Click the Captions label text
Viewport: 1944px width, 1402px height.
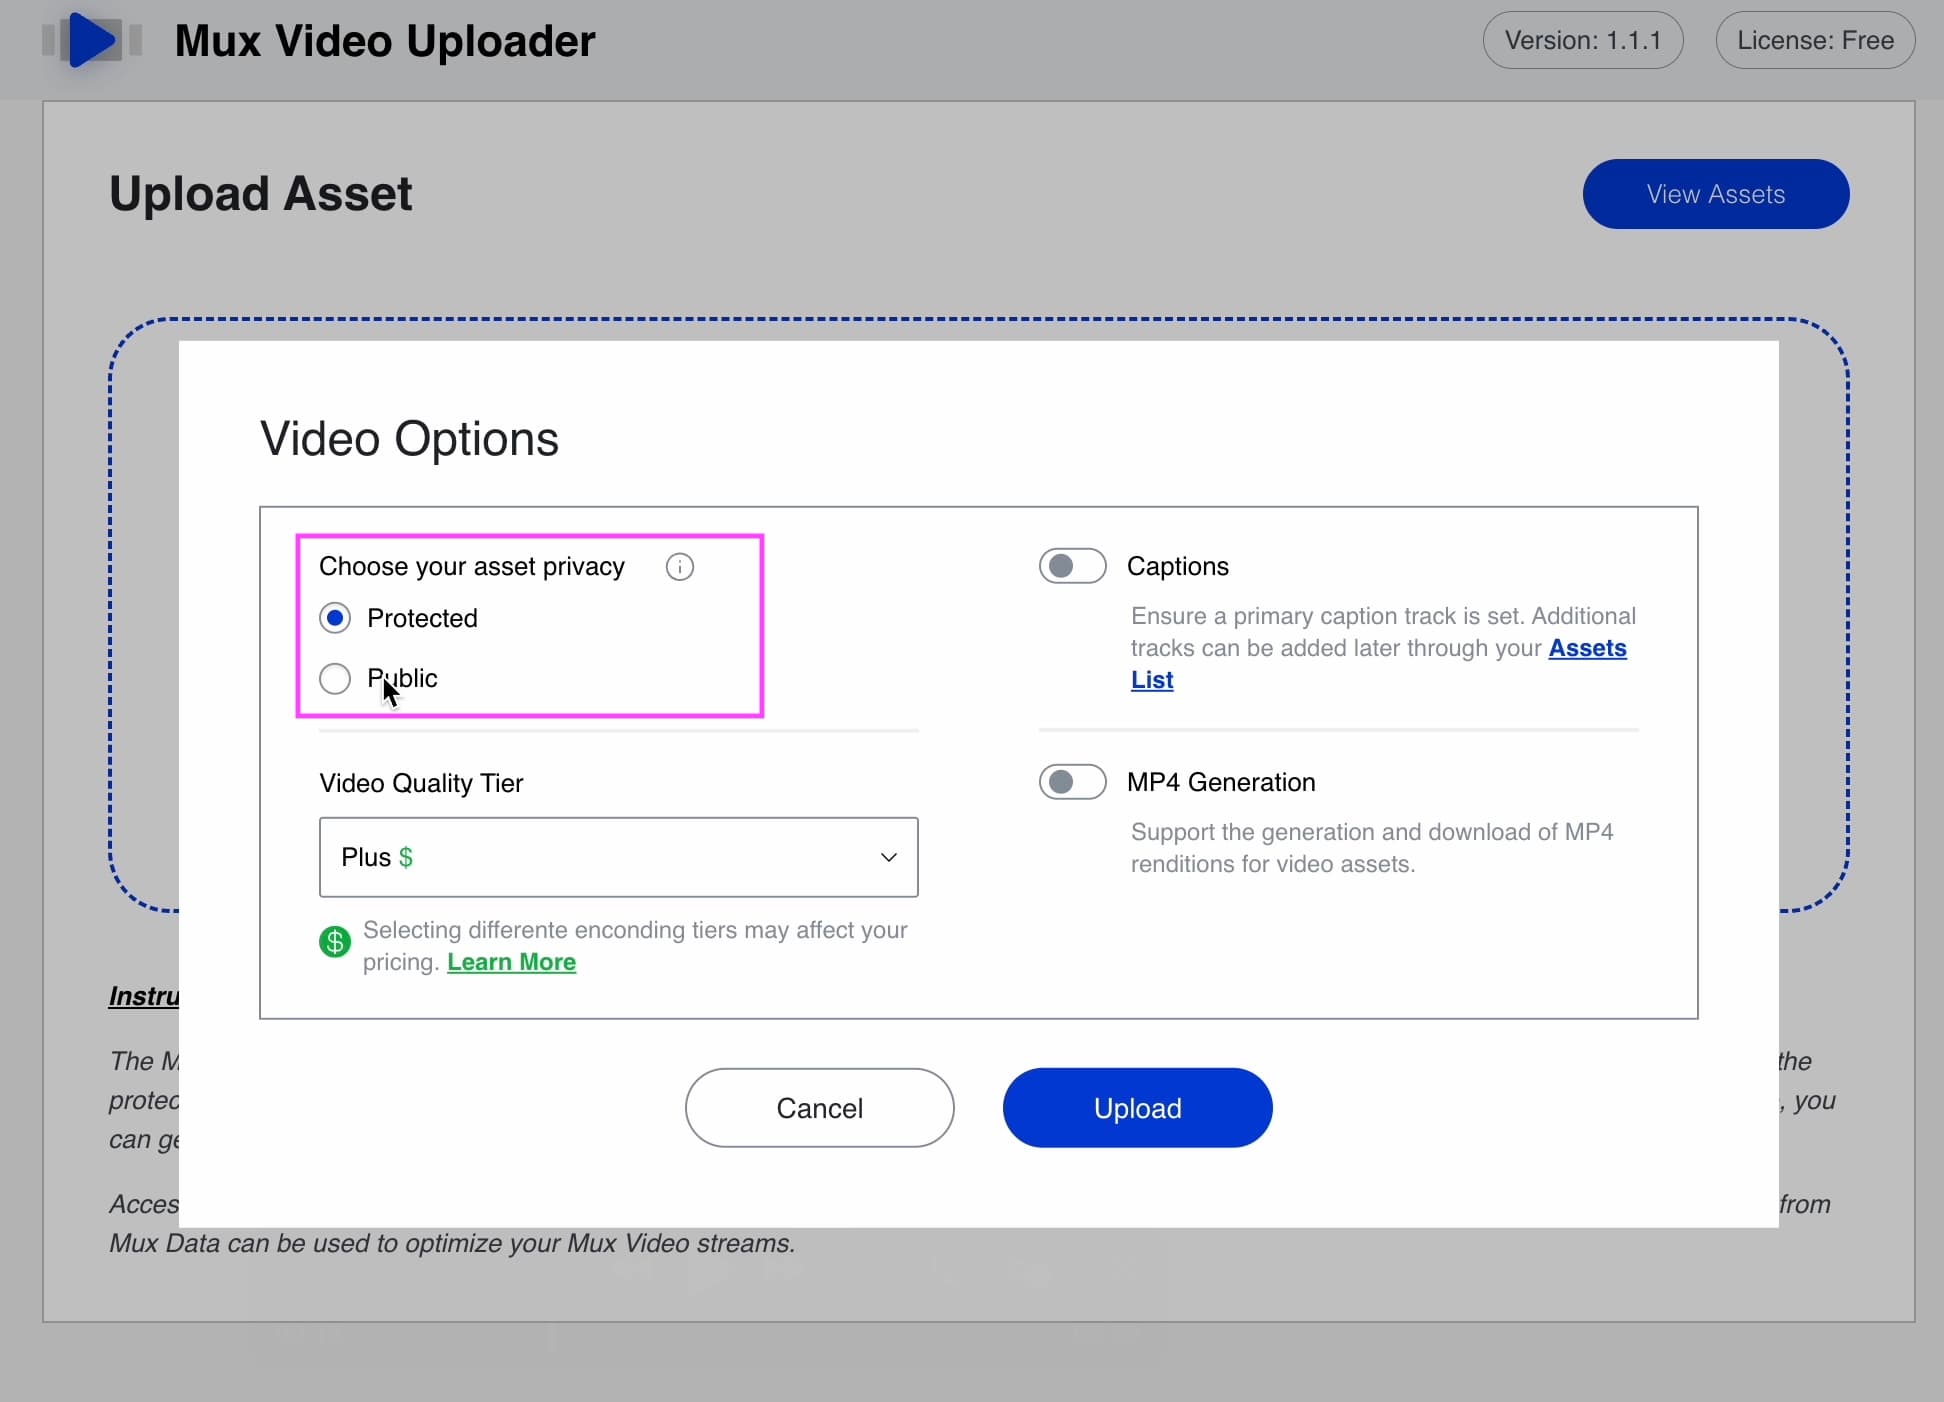1177,566
